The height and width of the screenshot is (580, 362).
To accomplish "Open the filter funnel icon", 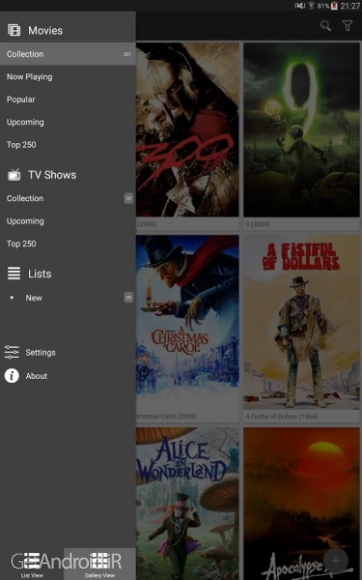I will tap(347, 26).
